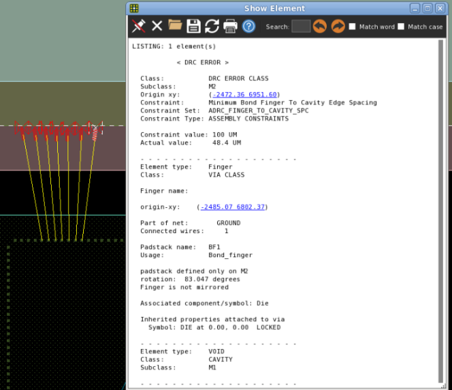Open the DRC origin xy coordinate link
This screenshot has width=452, height=390.
pos(244,95)
